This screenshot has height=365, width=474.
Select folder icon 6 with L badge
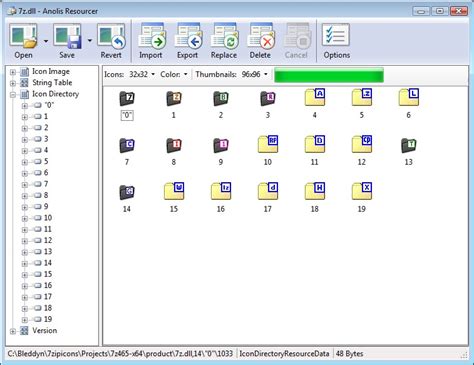point(409,97)
